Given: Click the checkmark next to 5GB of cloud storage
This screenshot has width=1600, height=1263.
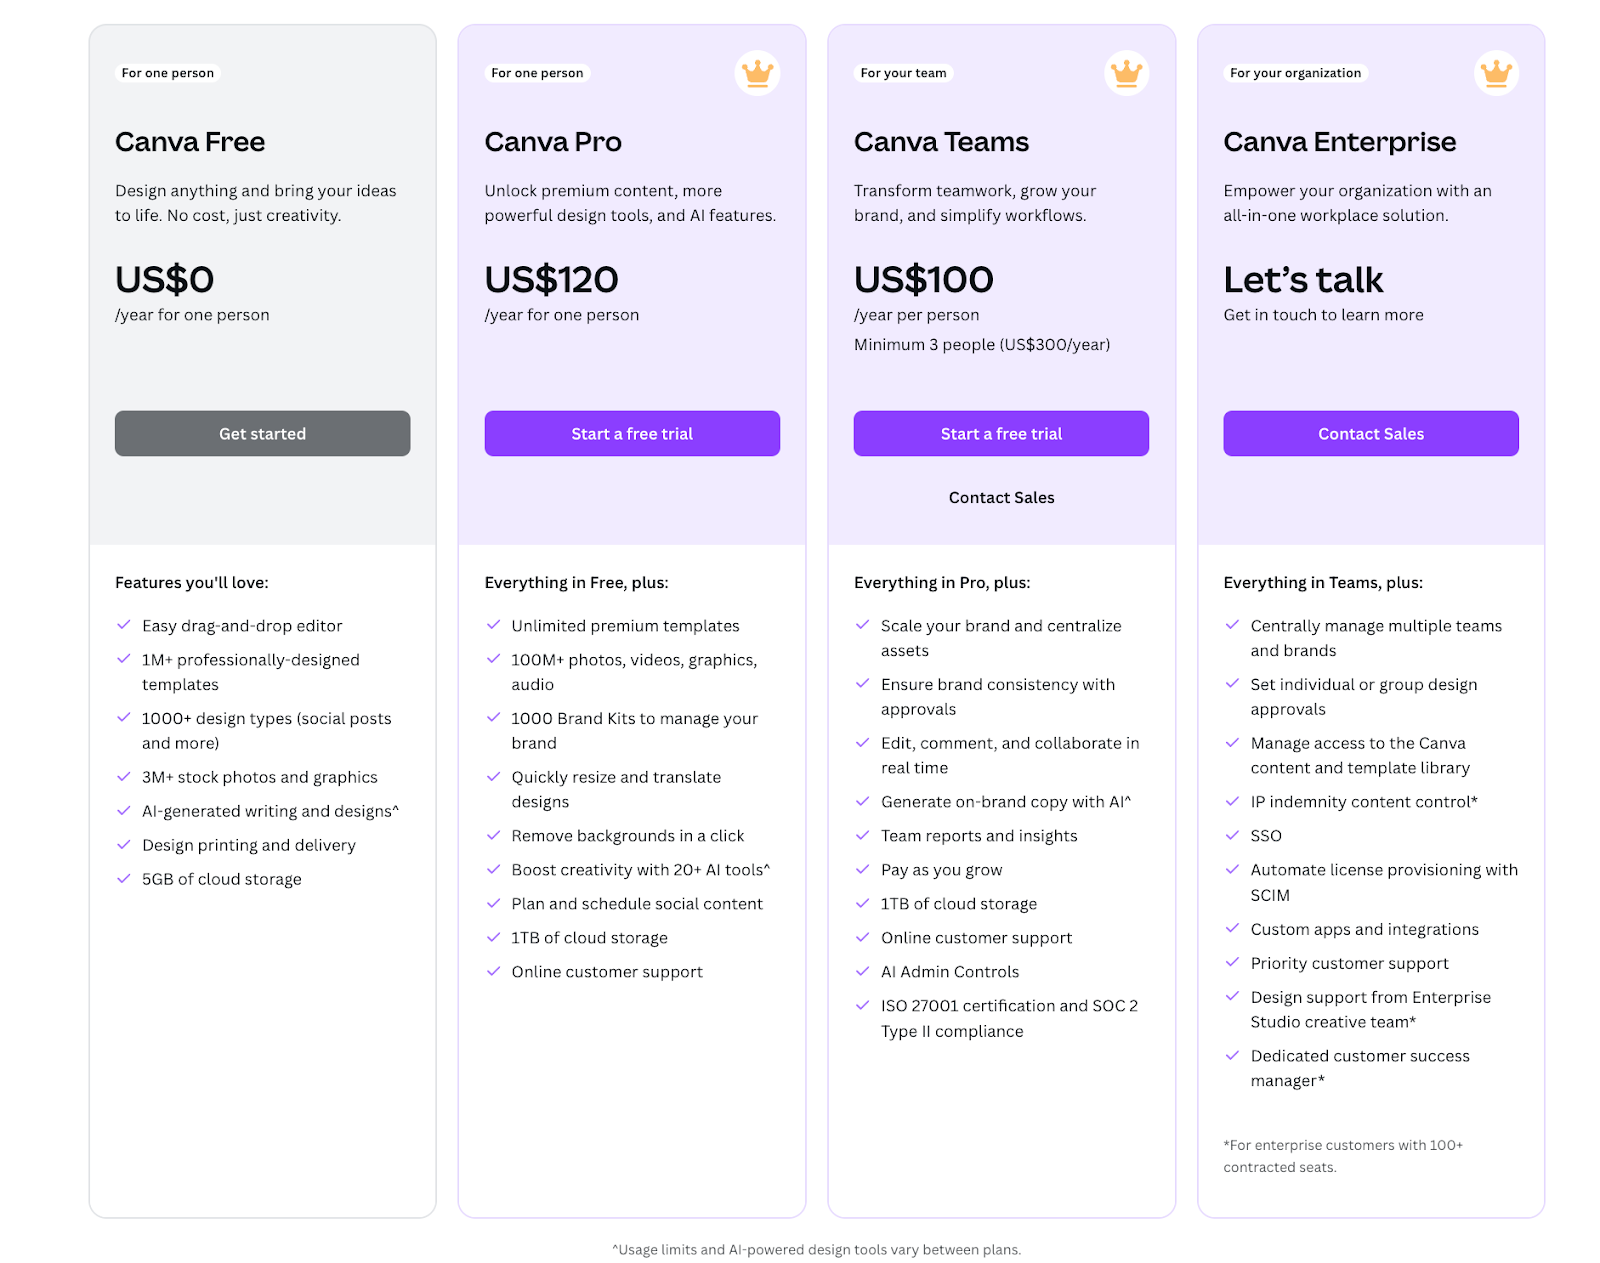Looking at the screenshot, I should tap(122, 879).
